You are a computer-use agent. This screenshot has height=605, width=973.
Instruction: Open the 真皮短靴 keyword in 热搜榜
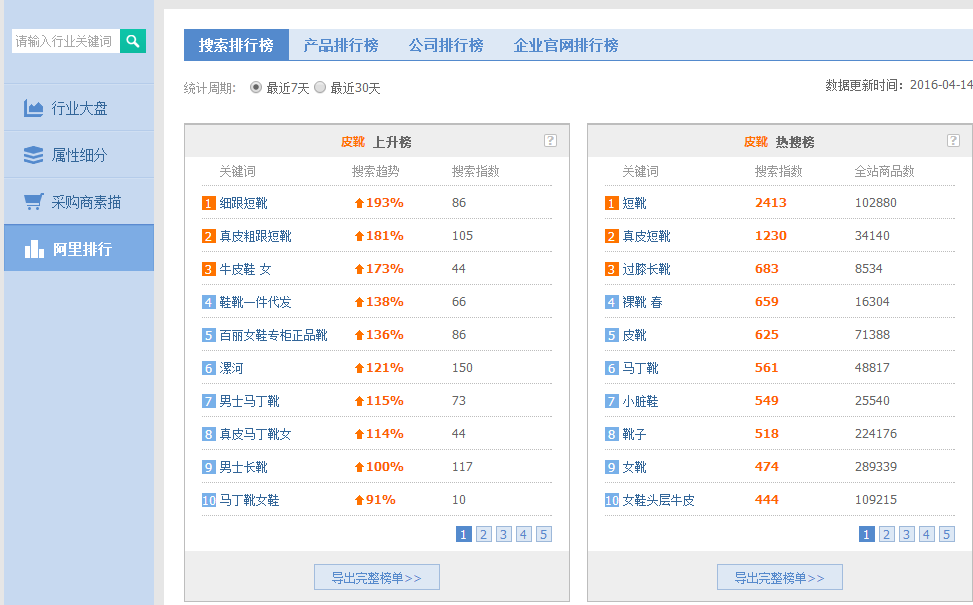point(646,236)
